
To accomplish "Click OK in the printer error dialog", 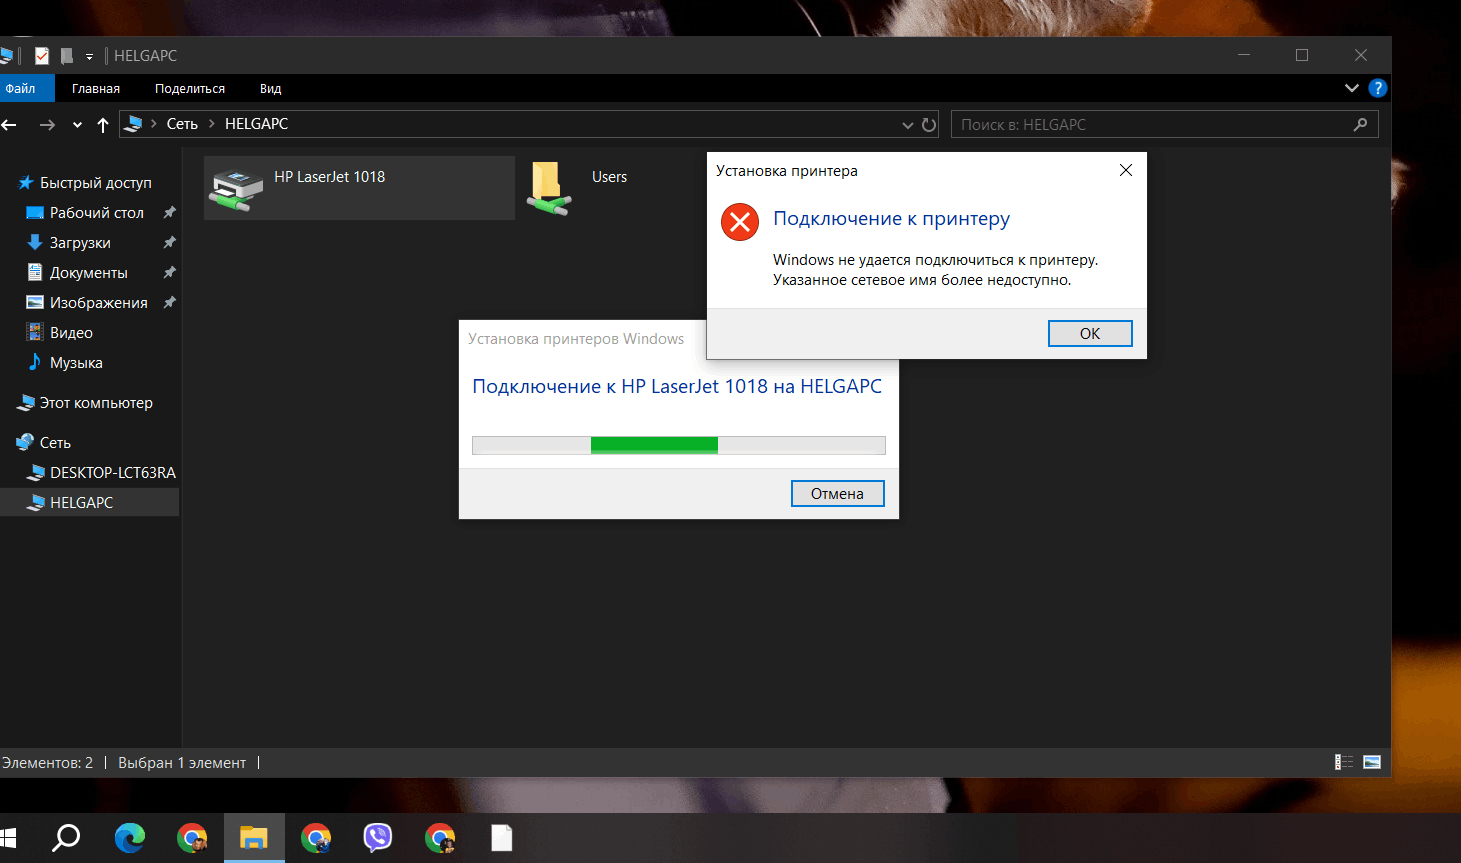I will [x=1090, y=333].
